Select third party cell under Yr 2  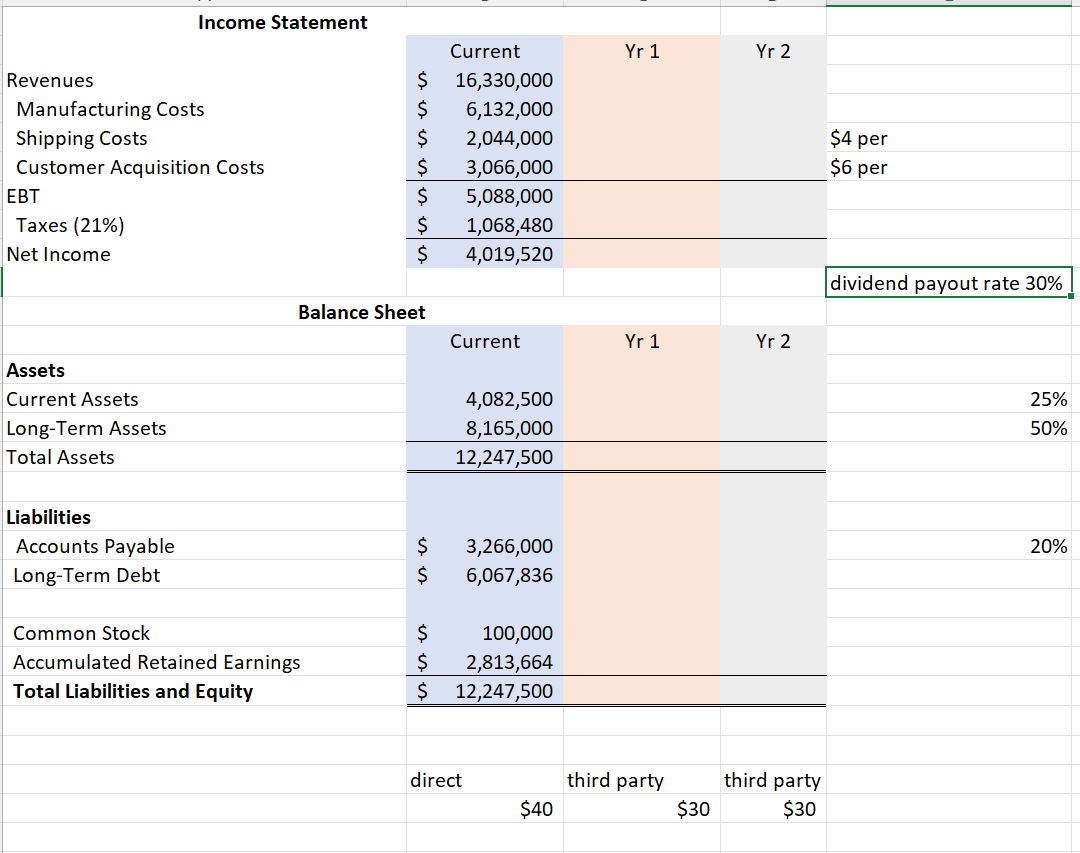pos(773,779)
